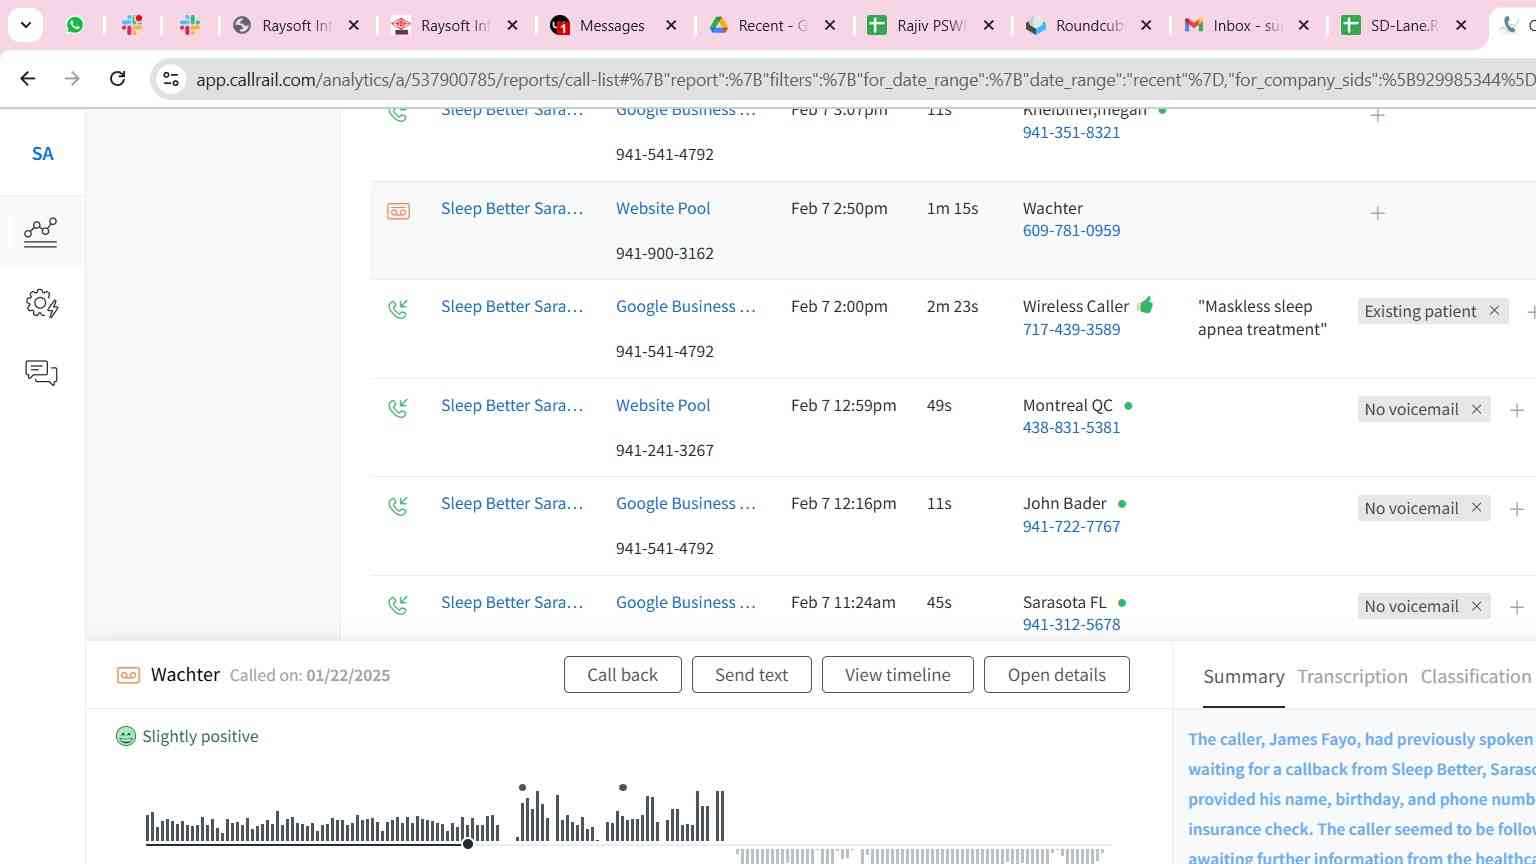The height and width of the screenshot is (864, 1536).
Task: Click the audio waveform playhead handle
Action: 467,845
